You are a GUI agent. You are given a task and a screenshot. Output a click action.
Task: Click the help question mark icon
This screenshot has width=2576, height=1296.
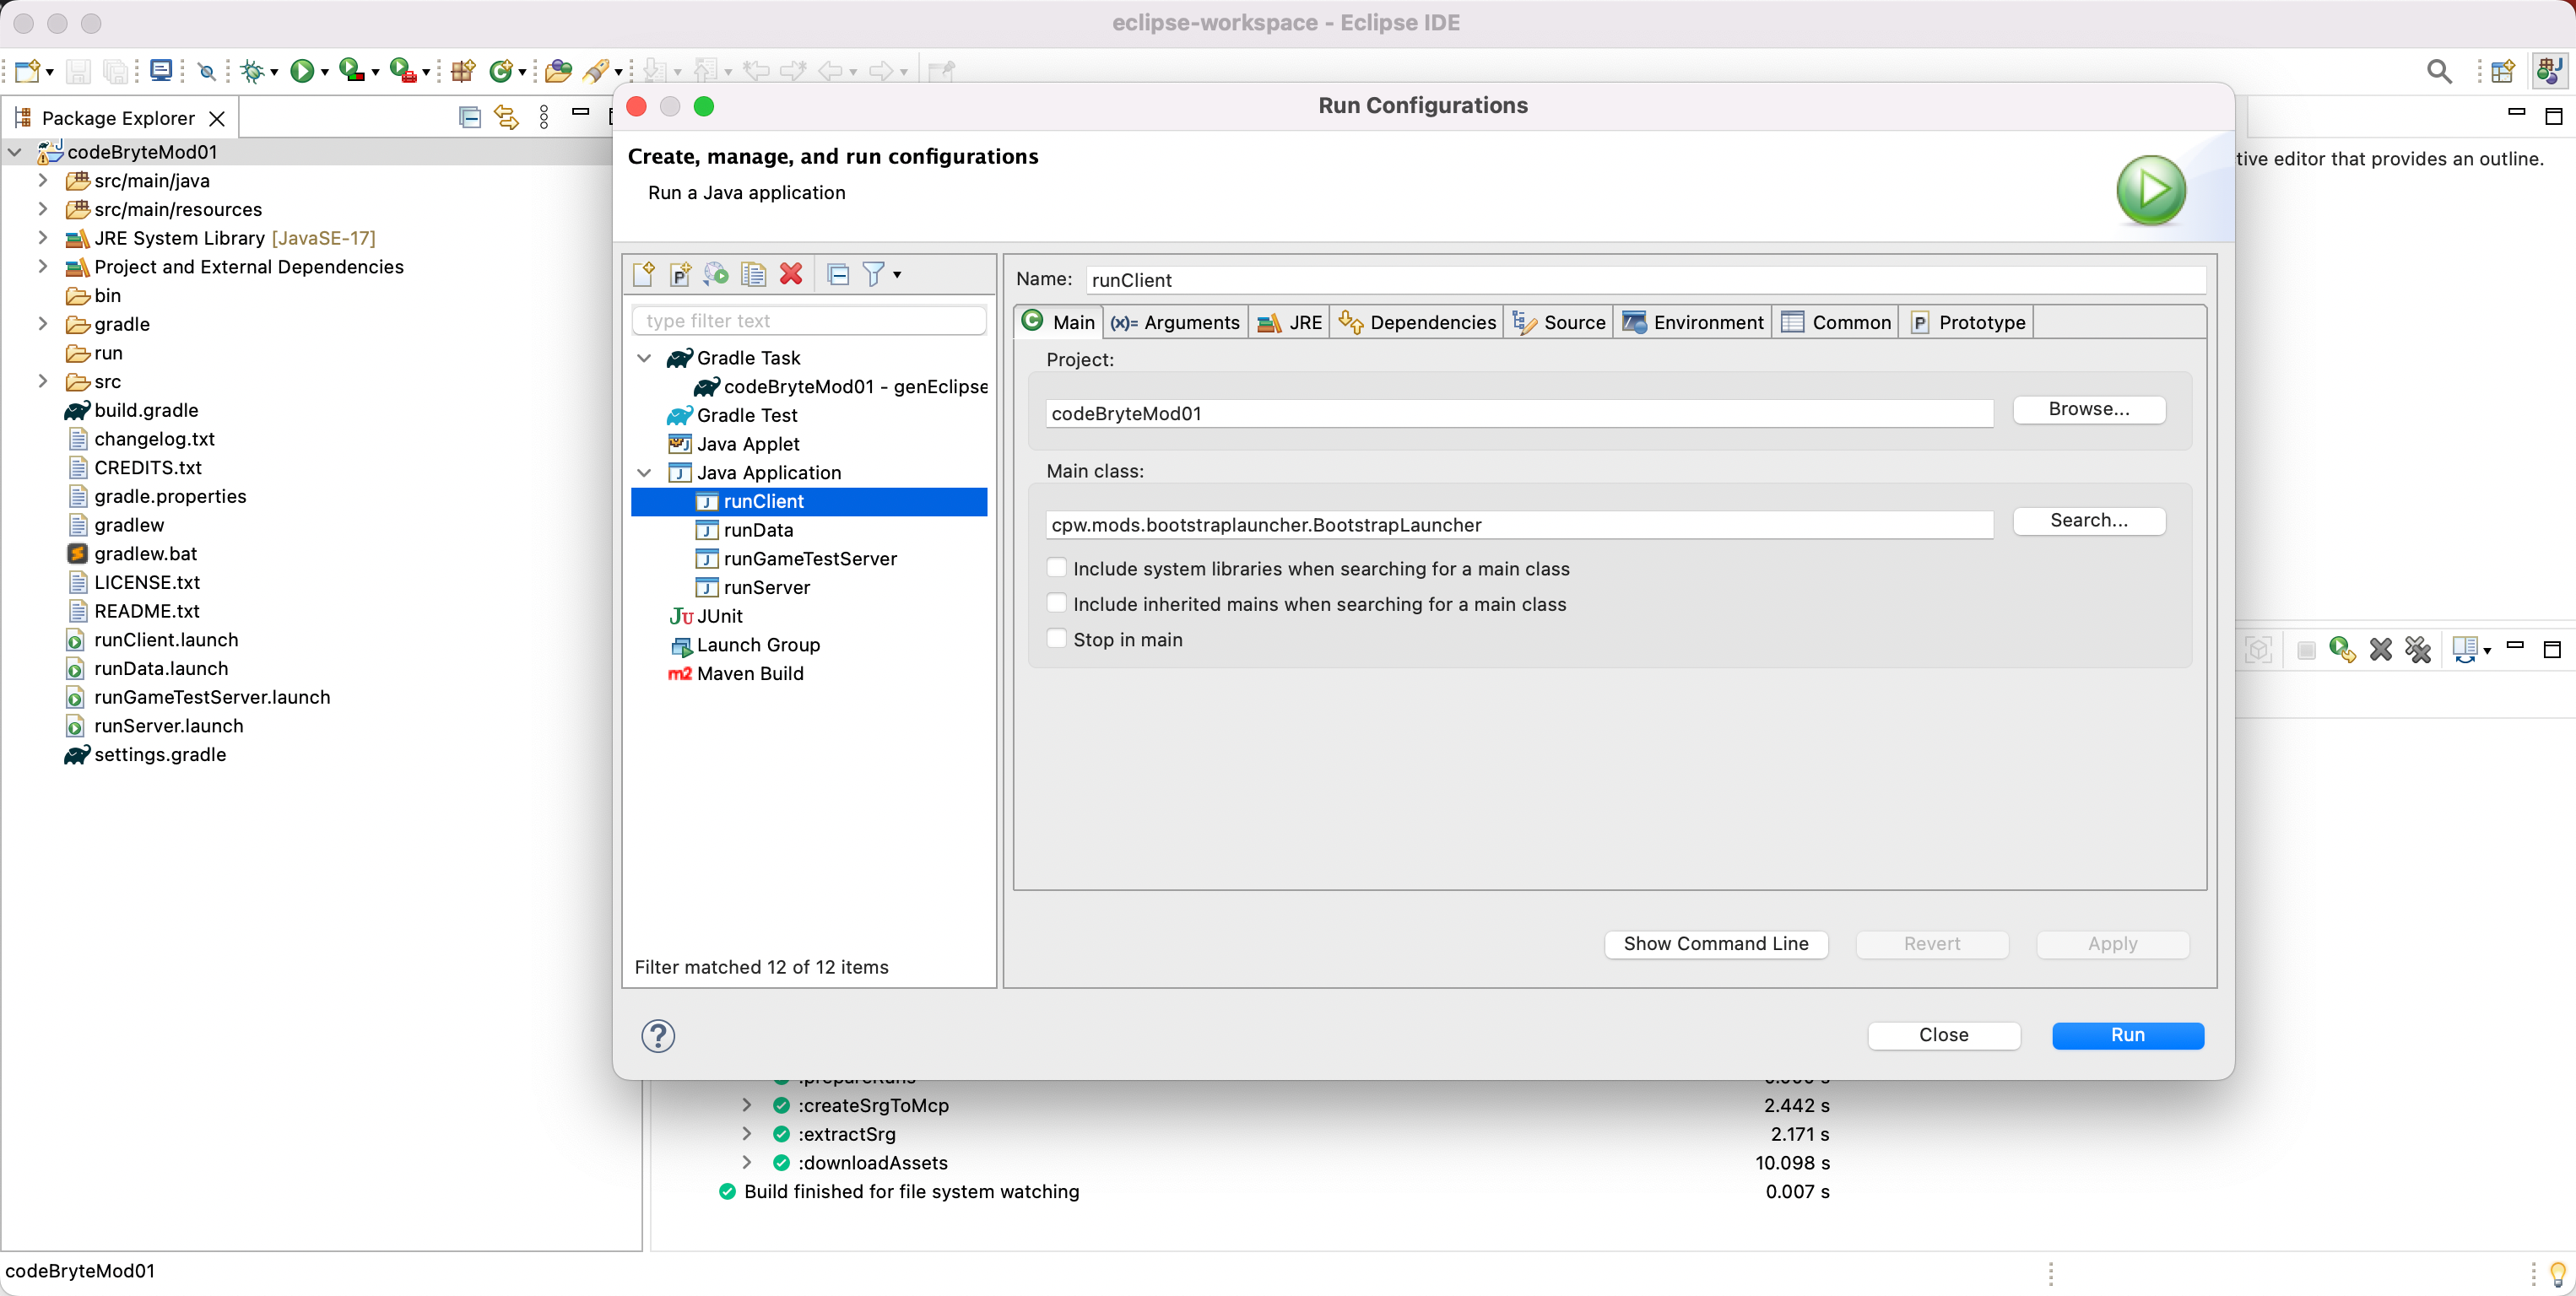(658, 1036)
